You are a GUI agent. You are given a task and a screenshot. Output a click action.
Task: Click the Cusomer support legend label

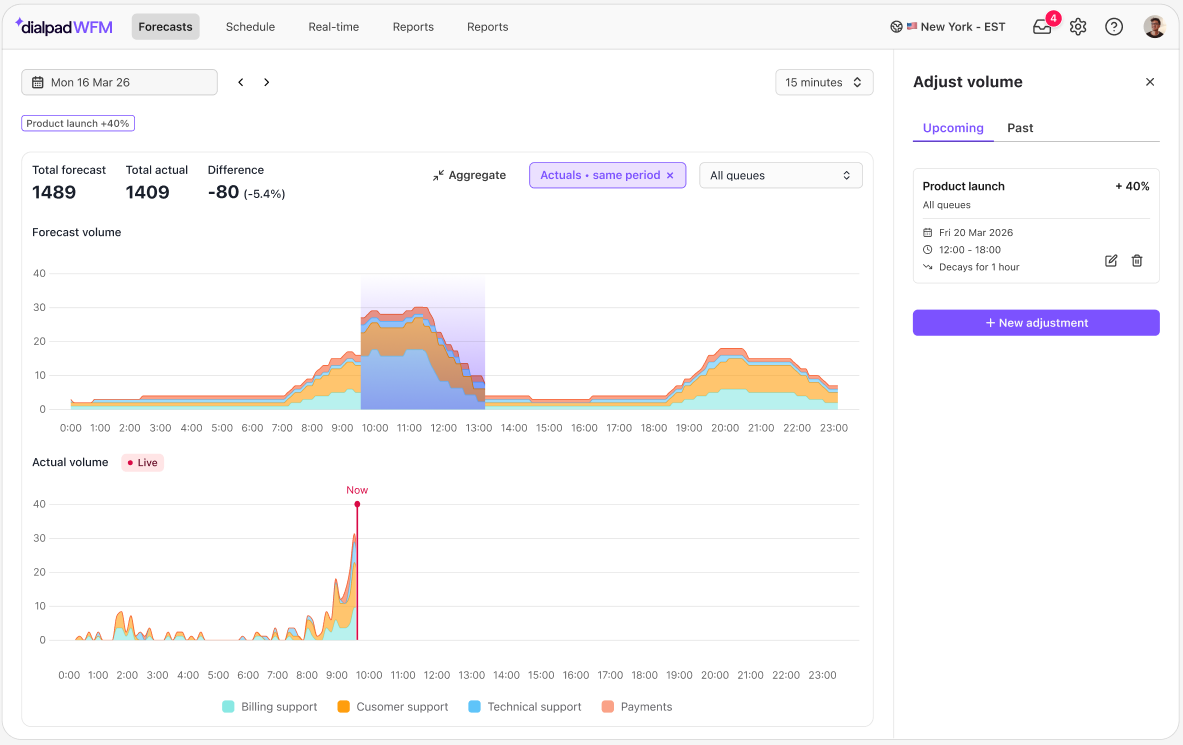click(x=402, y=707)
